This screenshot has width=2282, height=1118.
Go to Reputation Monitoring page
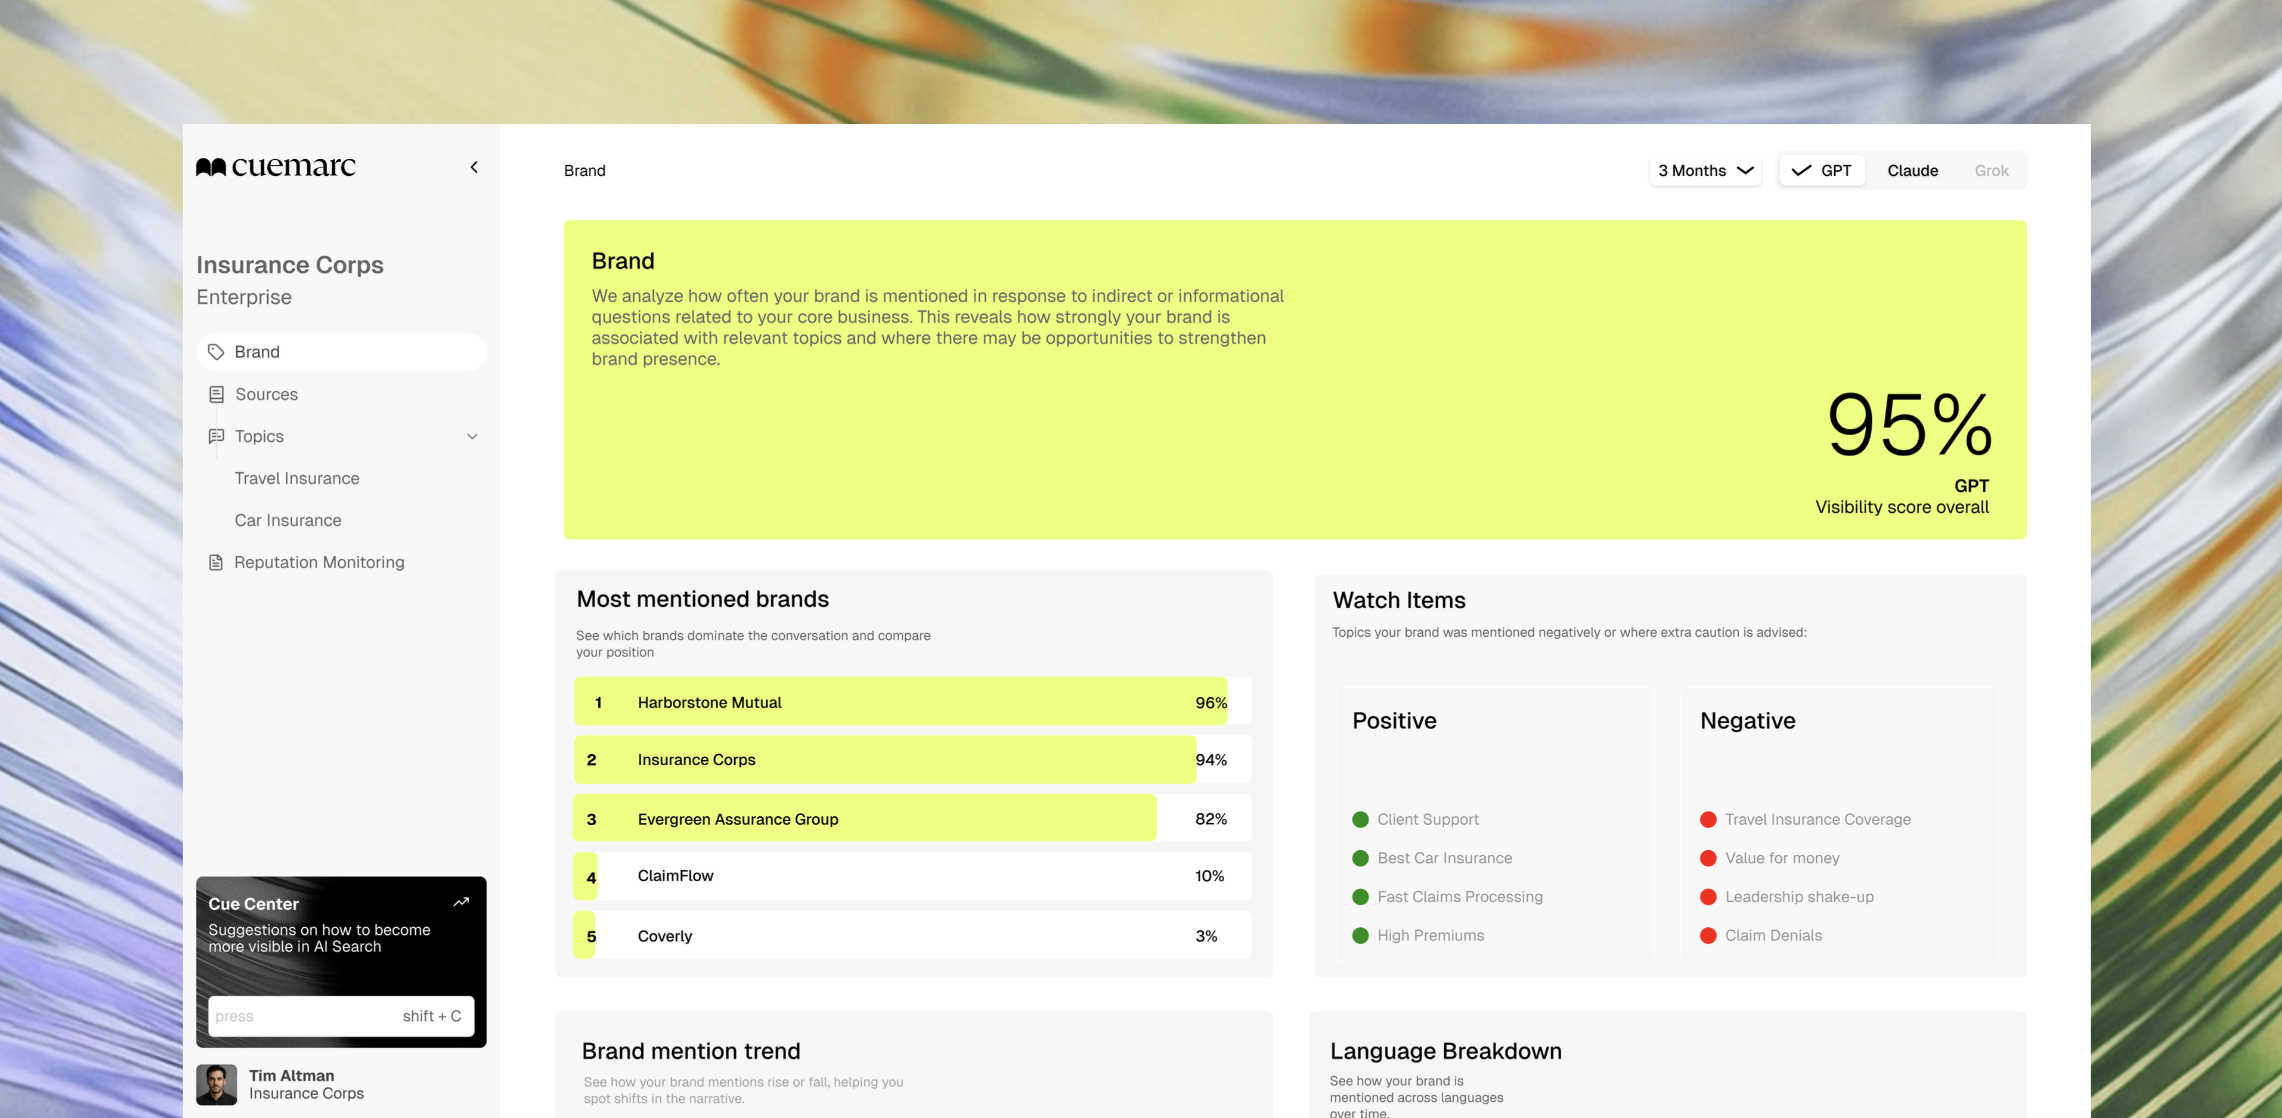pos(319,562)
